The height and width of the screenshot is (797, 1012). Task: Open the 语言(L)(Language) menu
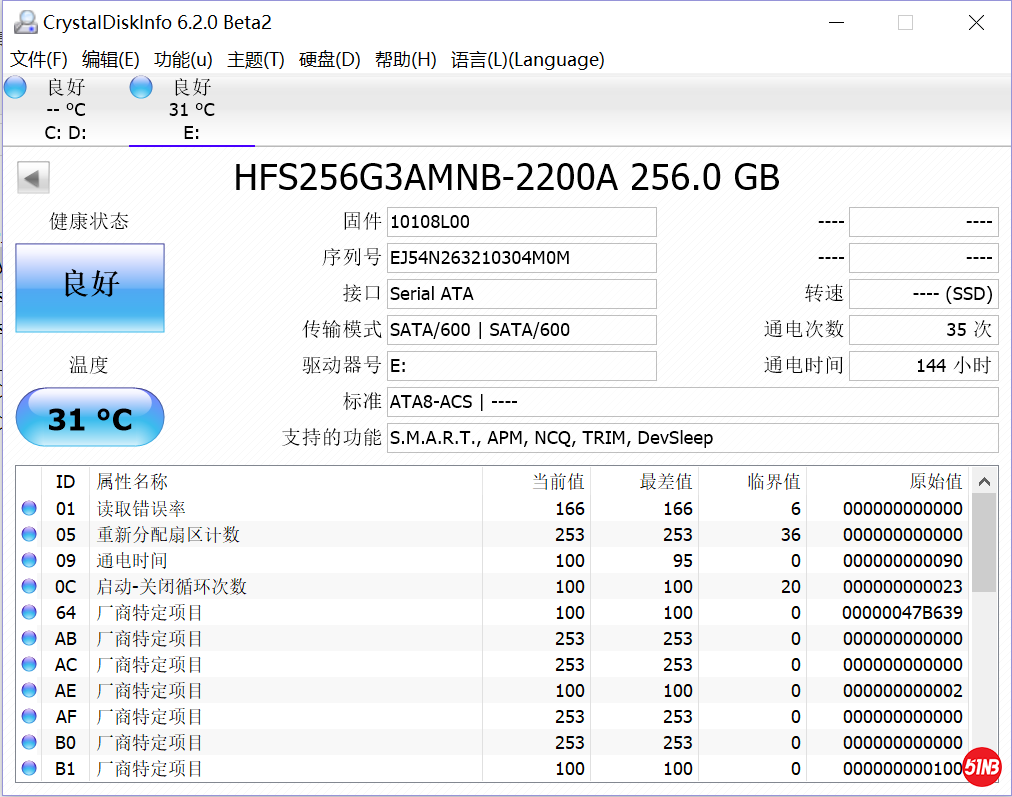pos(530,60)
